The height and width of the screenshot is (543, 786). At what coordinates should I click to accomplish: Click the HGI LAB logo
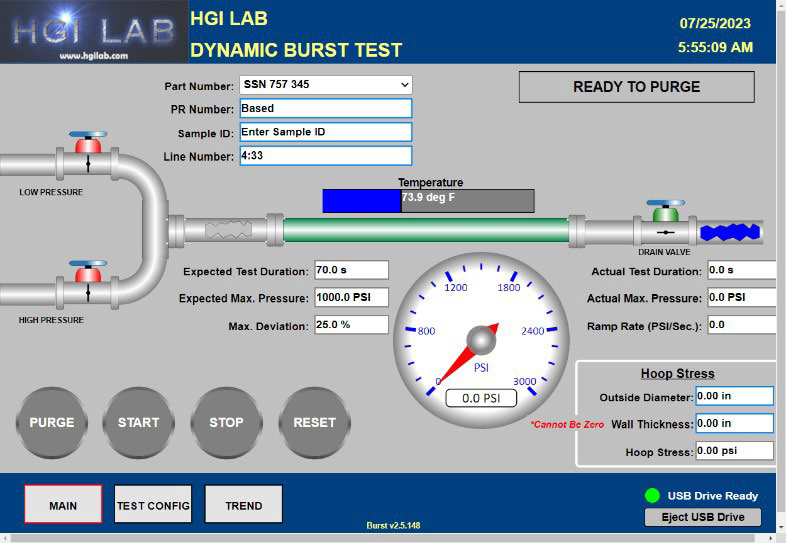(94, 32)
